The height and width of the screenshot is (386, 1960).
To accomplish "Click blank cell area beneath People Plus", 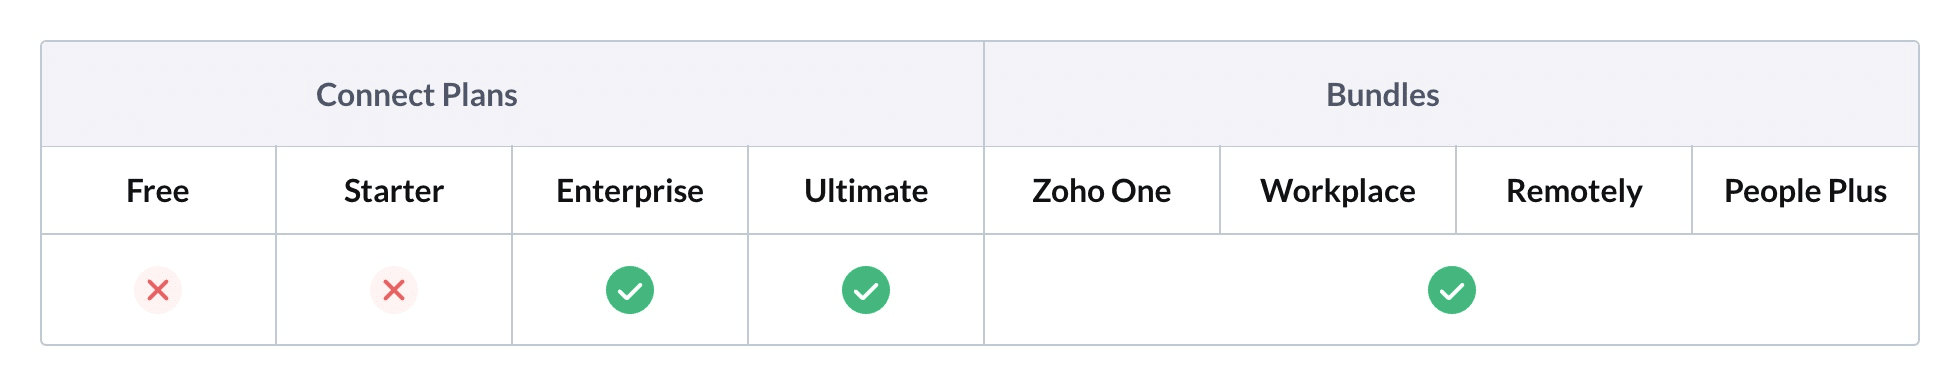I will pos(1806,290).
